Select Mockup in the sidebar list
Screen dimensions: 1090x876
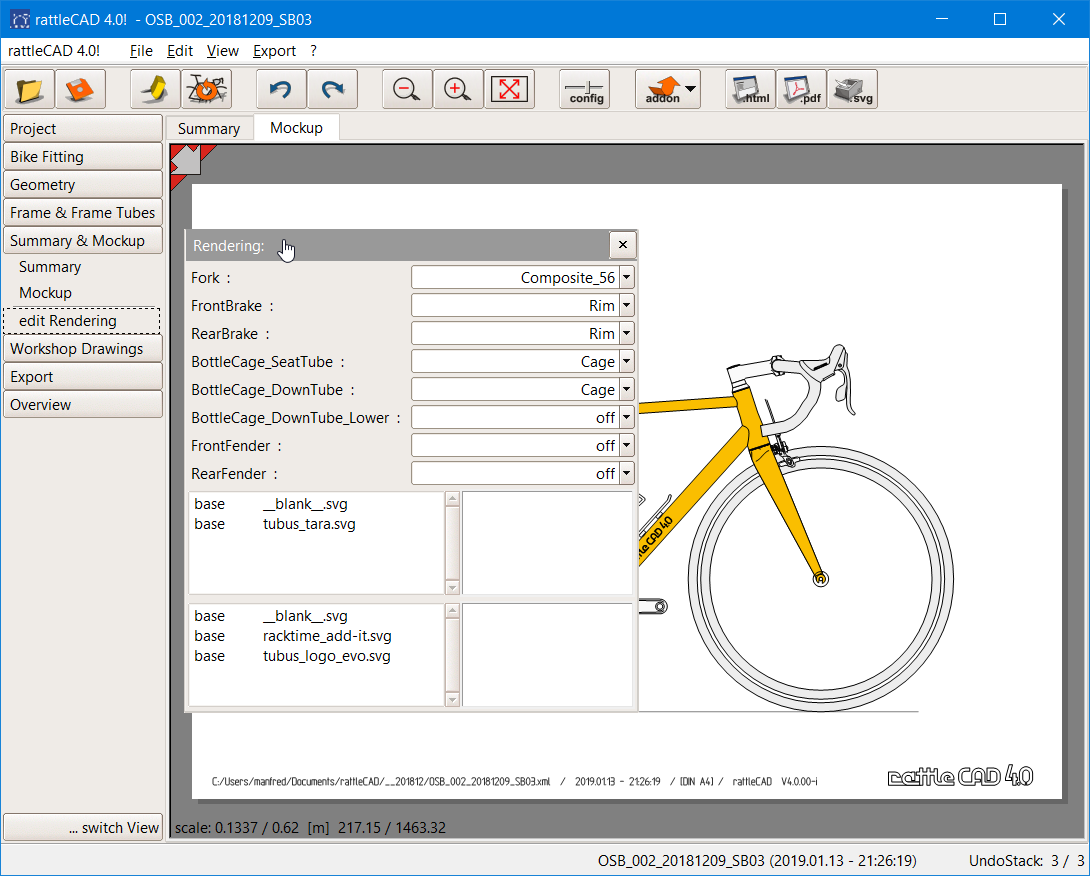[45, 293]
